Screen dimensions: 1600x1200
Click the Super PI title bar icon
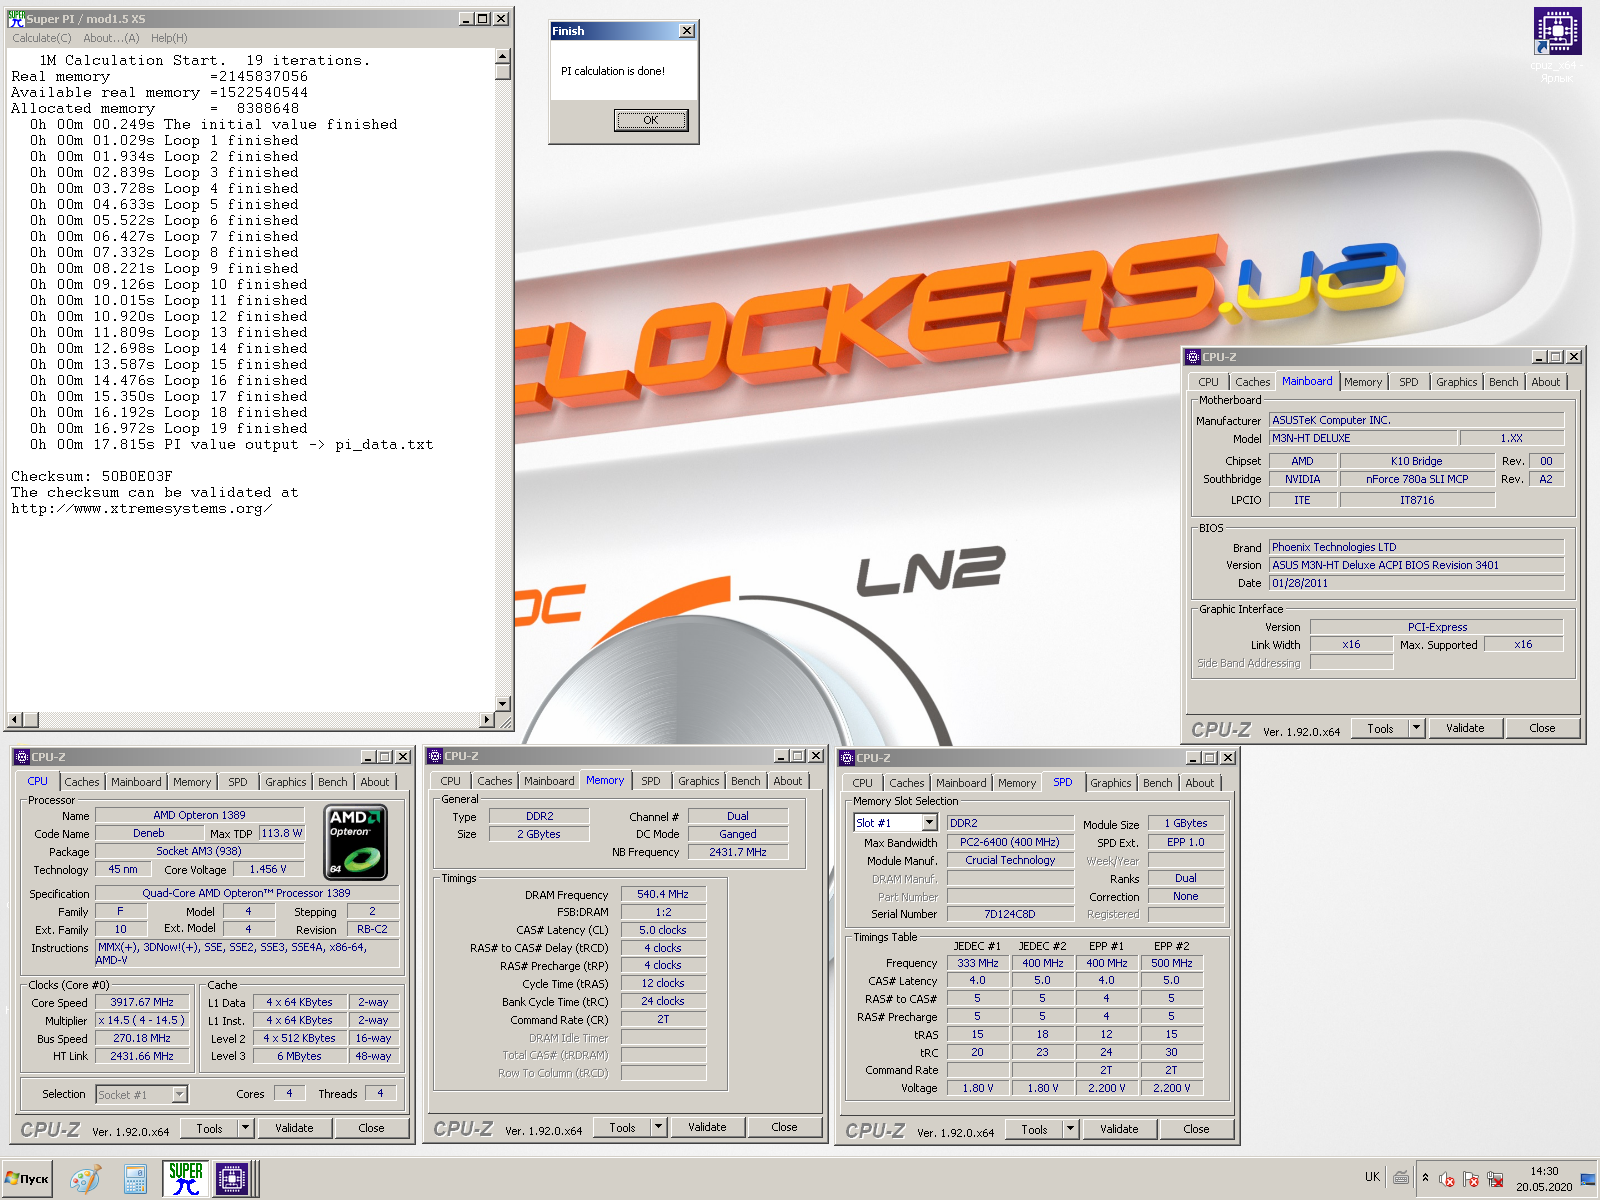point(16,19)
